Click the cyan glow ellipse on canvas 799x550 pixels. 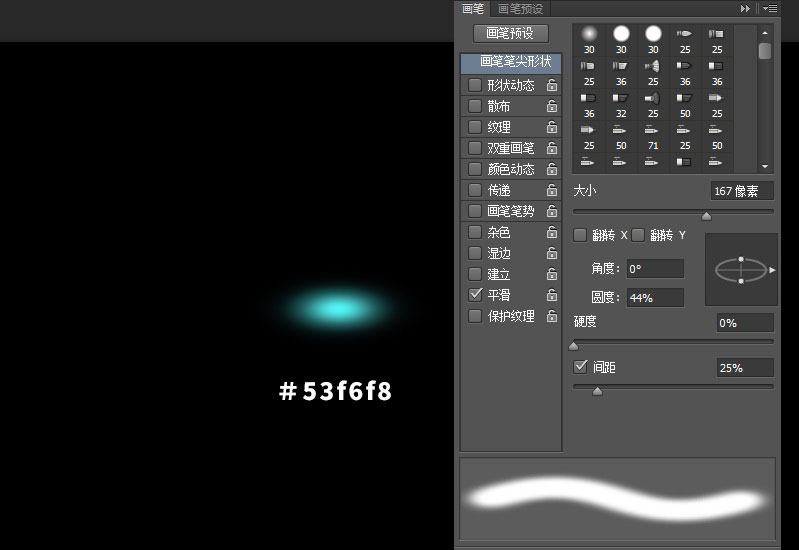coord(337,309)
